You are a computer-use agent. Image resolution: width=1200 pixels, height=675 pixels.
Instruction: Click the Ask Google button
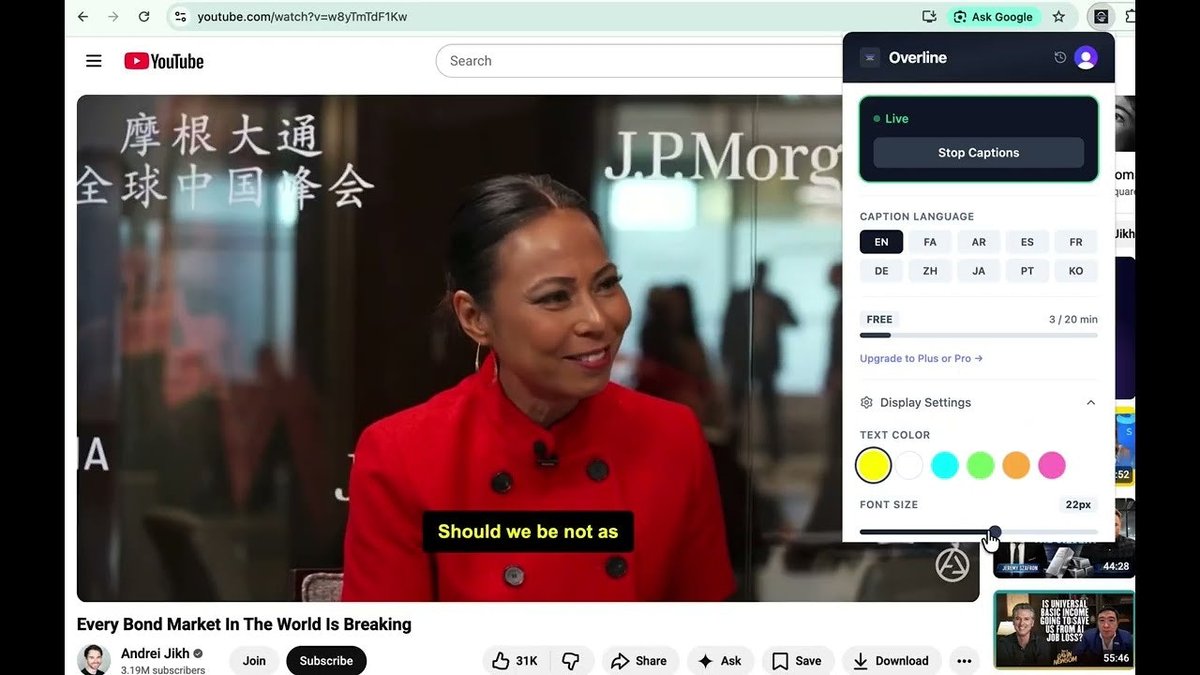[x=994, y=17]
